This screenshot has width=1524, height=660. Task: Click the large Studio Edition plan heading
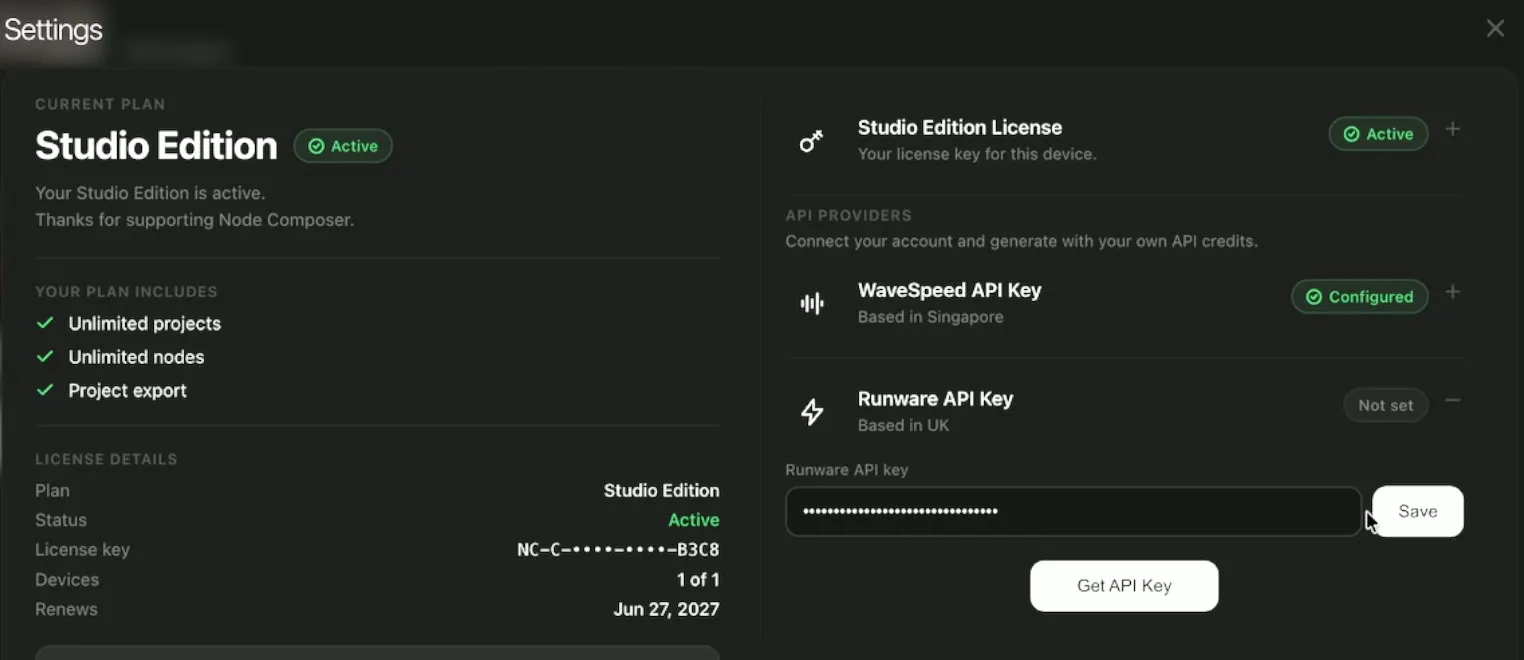coord(156,146)
